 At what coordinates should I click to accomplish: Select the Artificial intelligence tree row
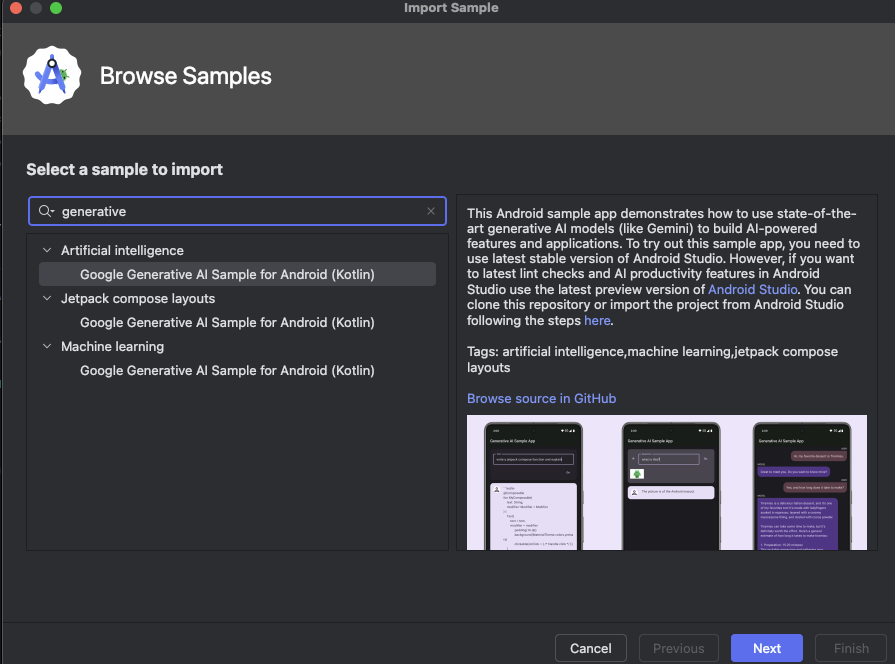(237, 251)
